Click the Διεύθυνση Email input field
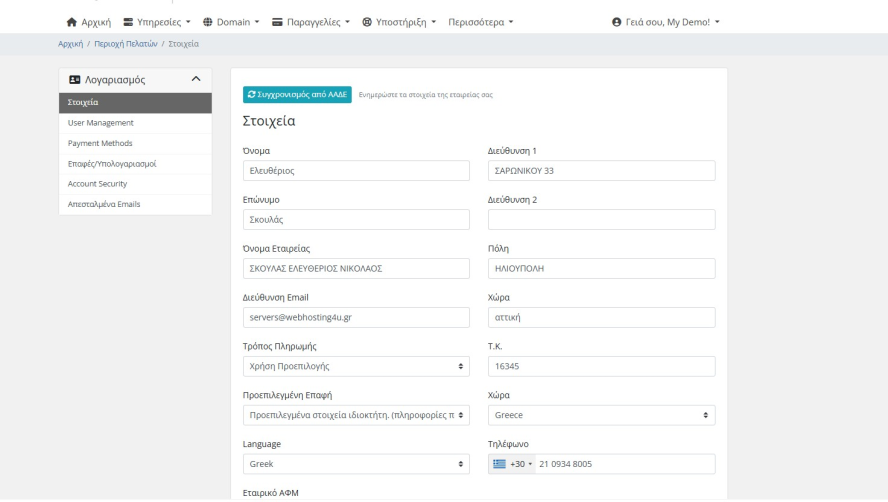The width and height of the screenshot is (888, 502). tap(356, 317)
